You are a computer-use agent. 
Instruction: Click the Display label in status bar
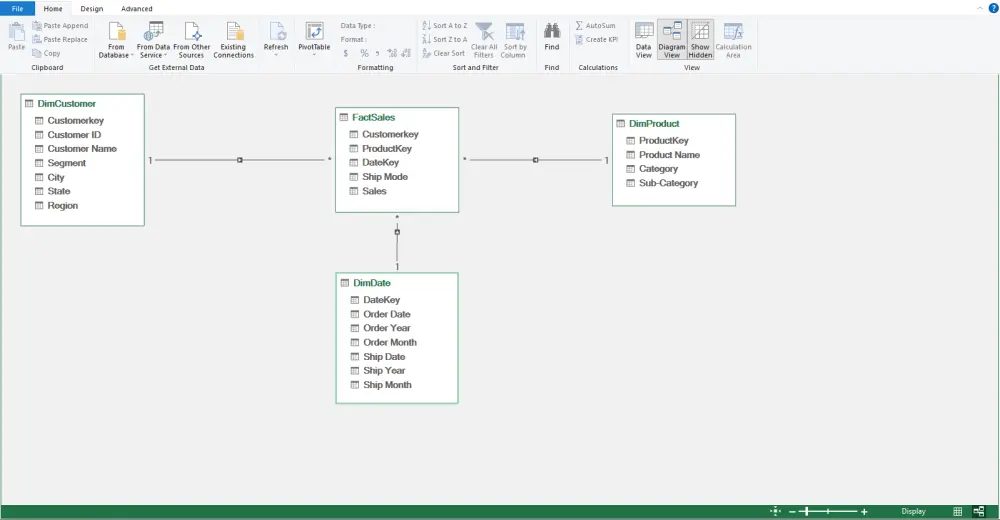click(x=913, y=512)
